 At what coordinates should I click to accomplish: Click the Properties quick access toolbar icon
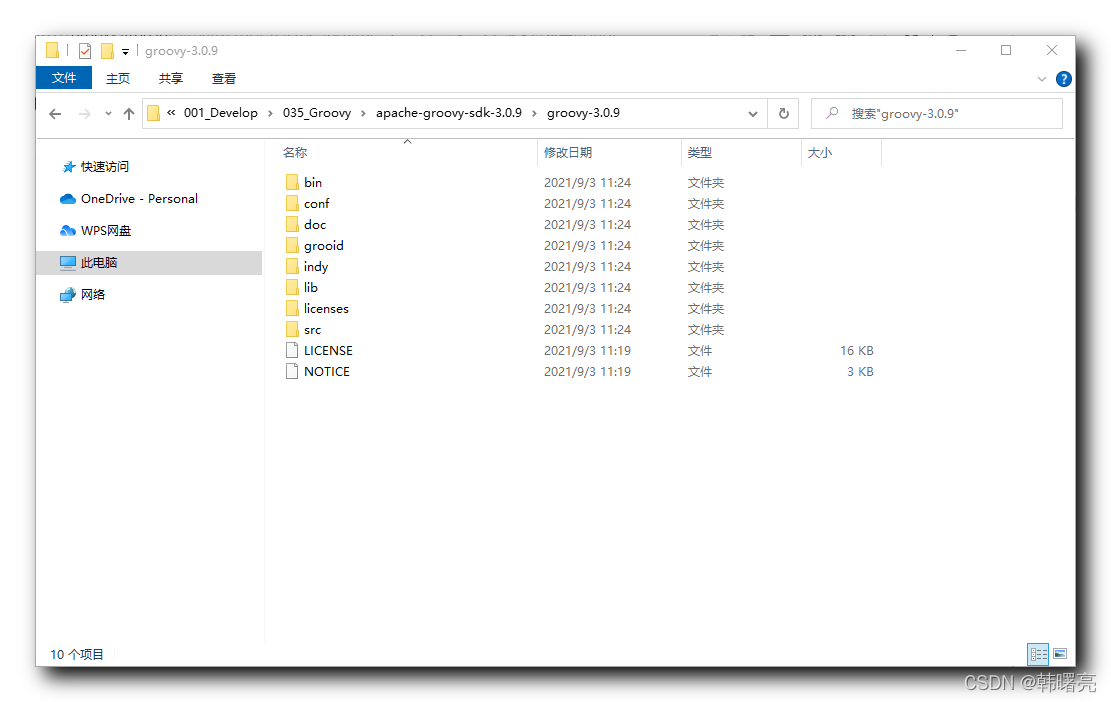[85, 51]
